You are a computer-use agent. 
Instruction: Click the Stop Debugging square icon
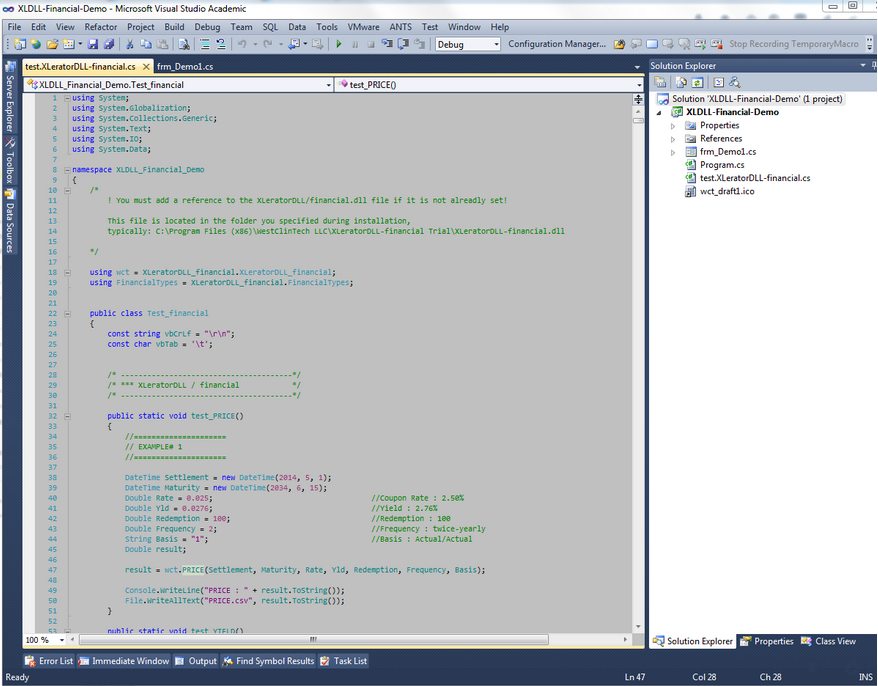[371, 44]
